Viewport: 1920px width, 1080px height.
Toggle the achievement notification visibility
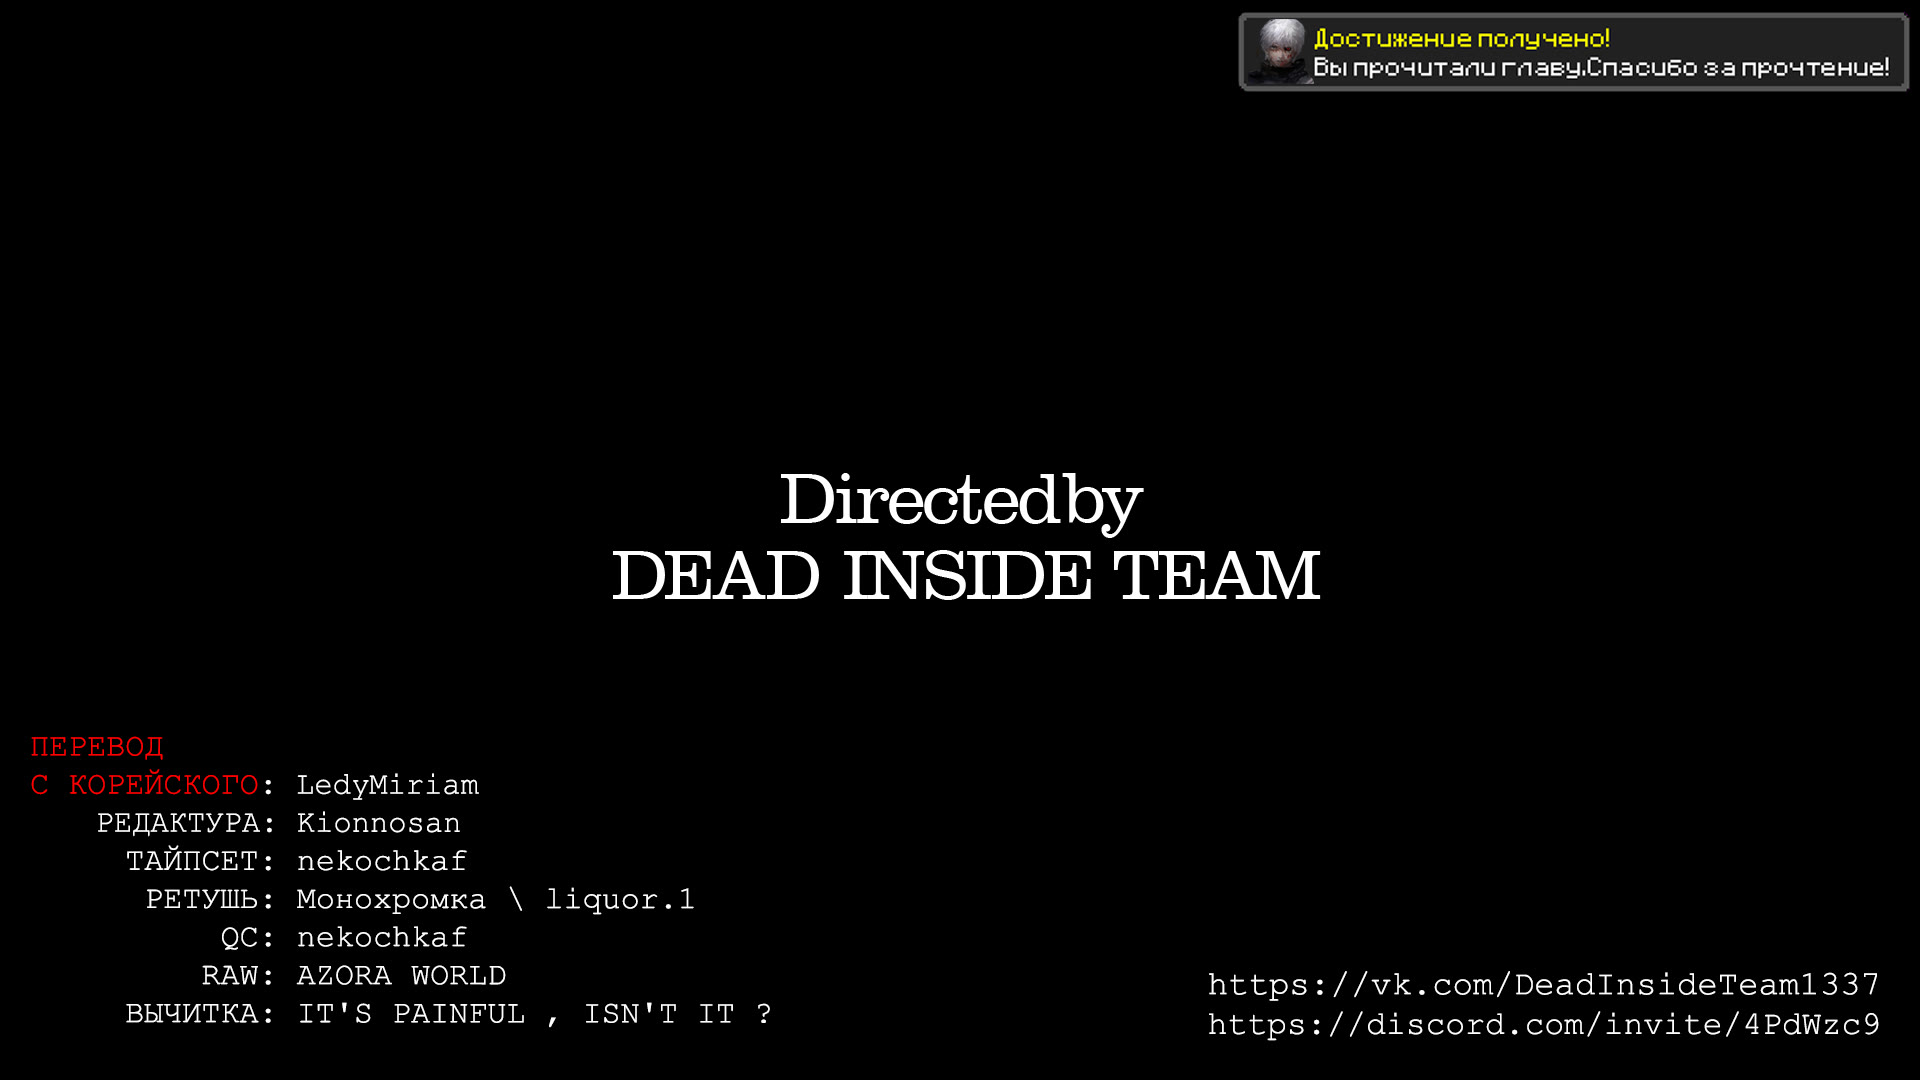pos(1575,53)
